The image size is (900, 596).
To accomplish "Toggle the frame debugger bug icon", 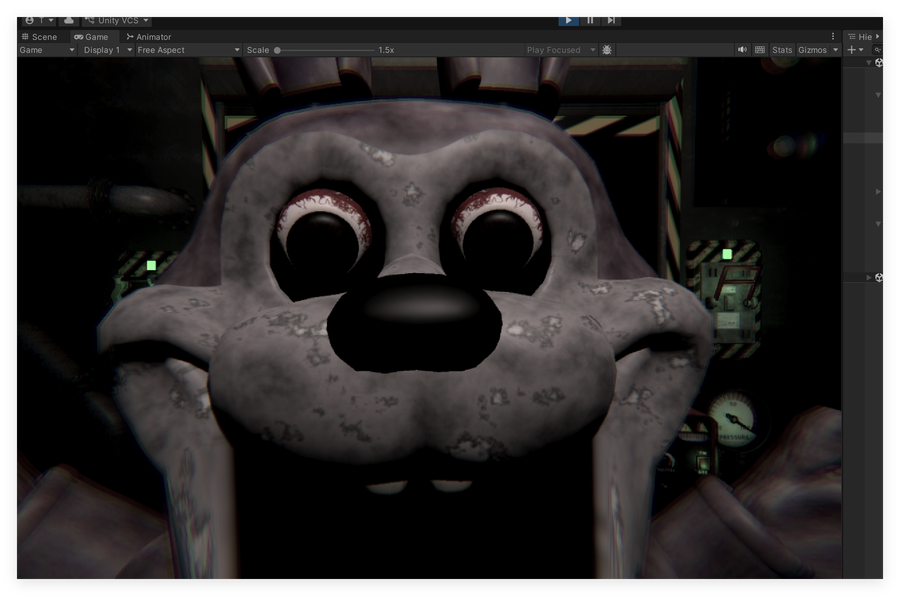I will tap(607, 50).
